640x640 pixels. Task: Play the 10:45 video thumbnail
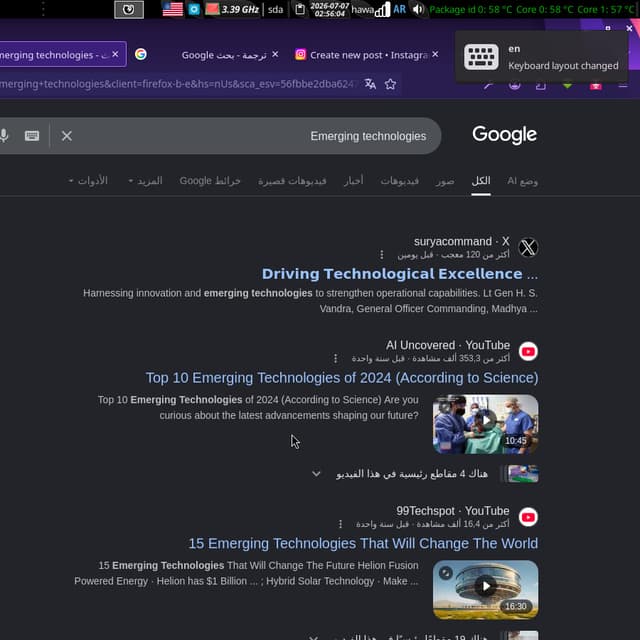485,424
